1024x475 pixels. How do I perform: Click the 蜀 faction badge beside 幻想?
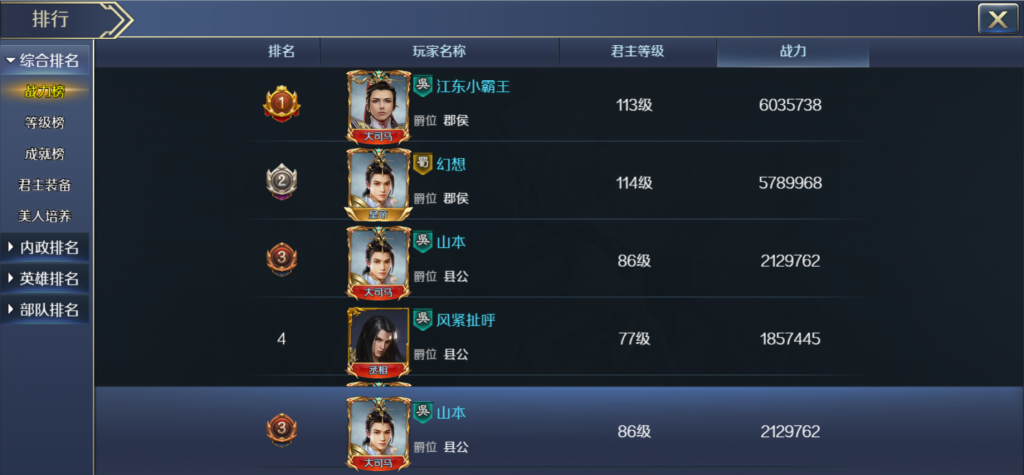[x=423, y=164]
